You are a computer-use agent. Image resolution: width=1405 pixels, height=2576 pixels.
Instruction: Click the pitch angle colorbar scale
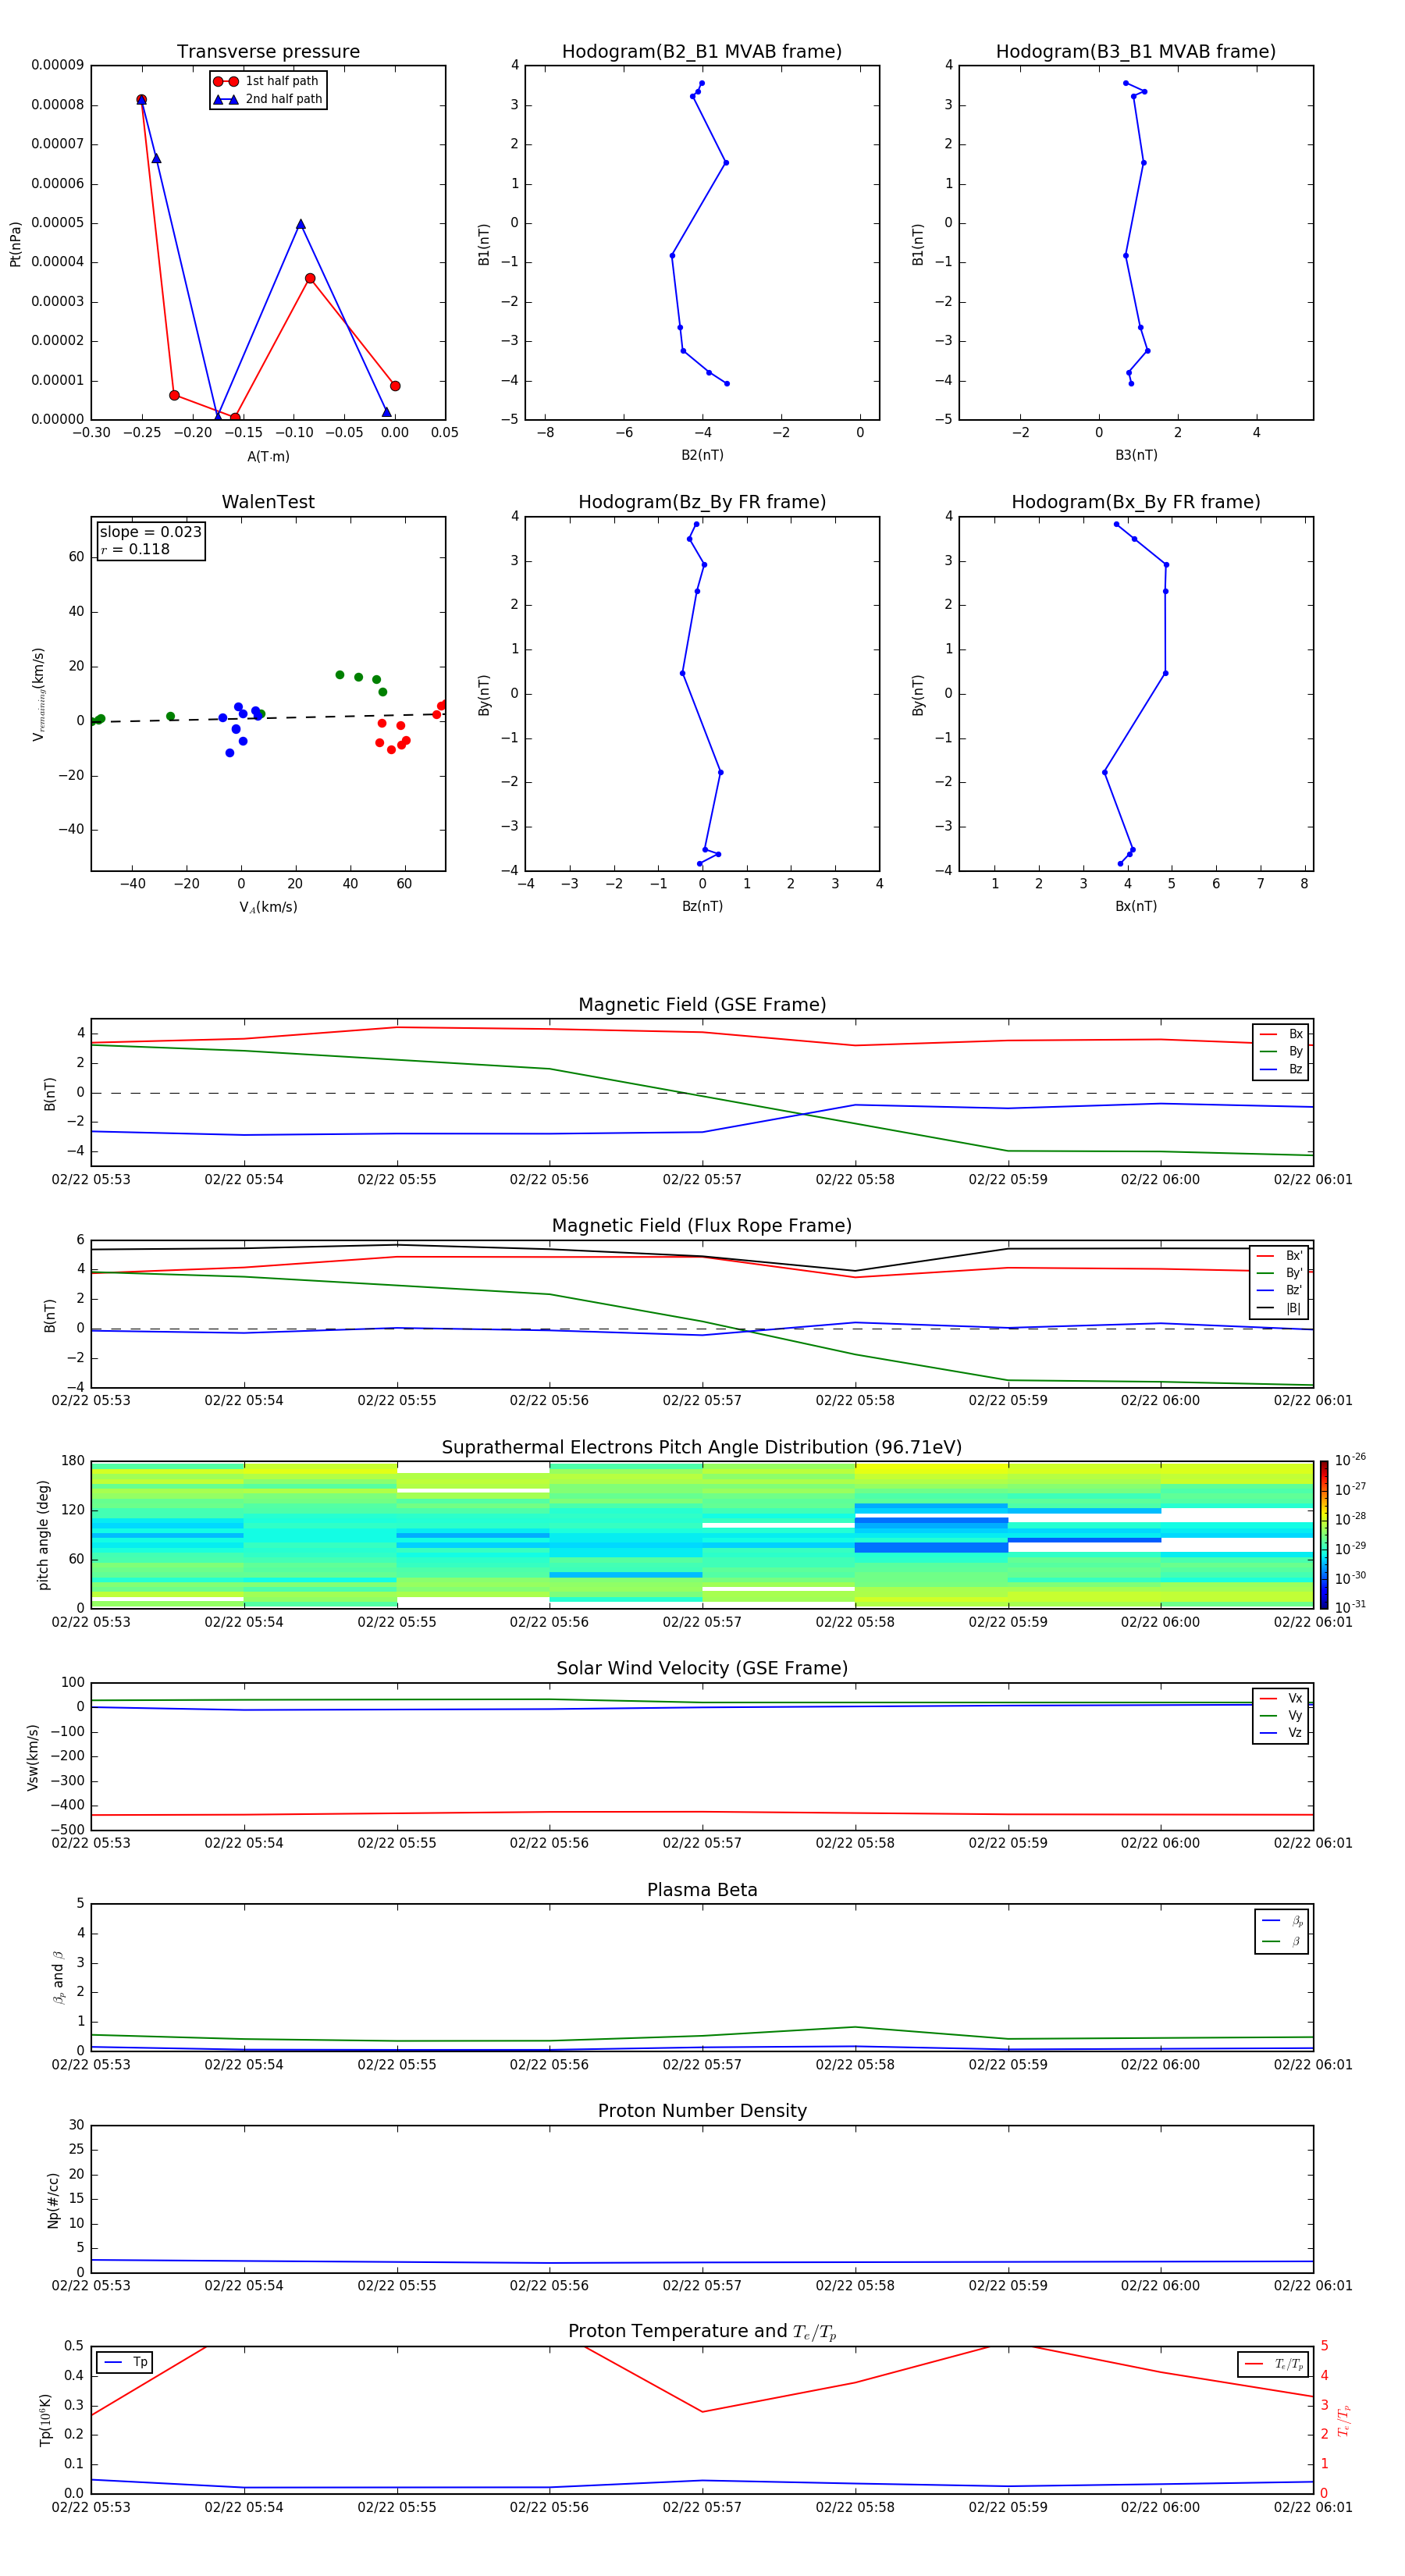(x=1324, y=1534)
